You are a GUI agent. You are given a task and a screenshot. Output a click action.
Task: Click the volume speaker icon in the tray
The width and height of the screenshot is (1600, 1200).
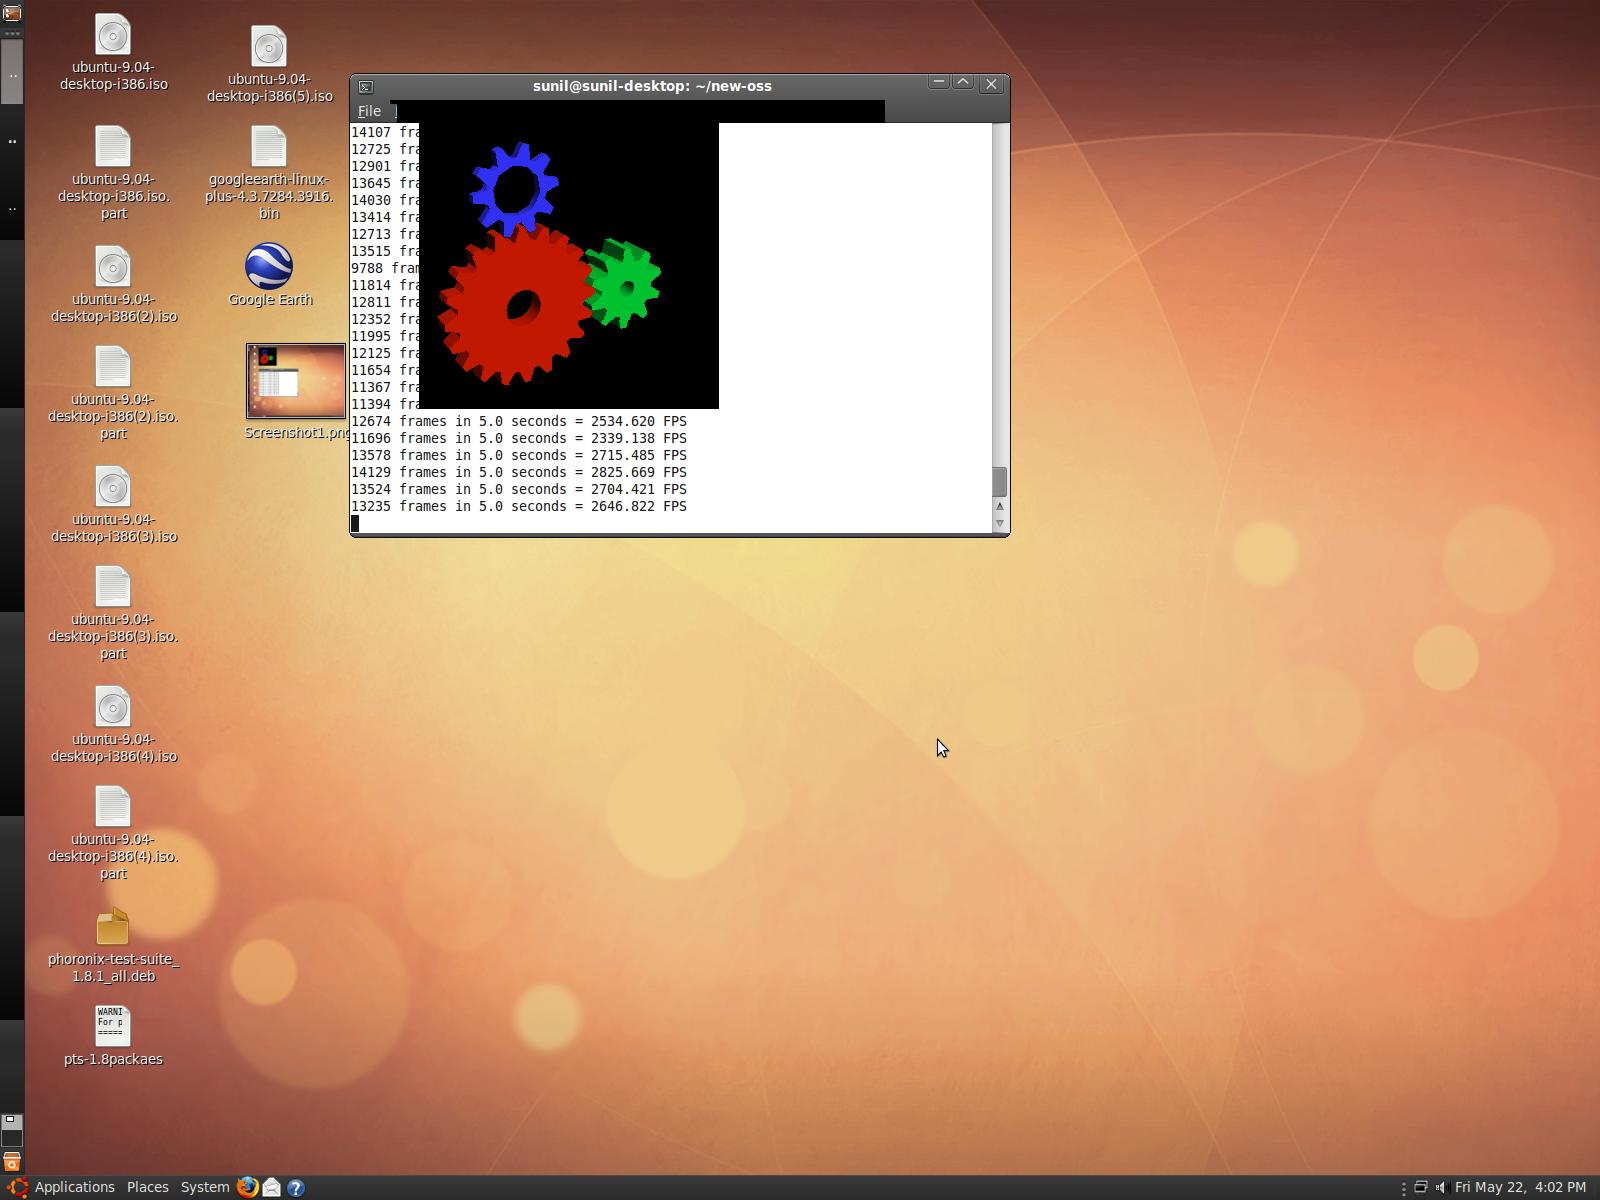point(1441,1187)
